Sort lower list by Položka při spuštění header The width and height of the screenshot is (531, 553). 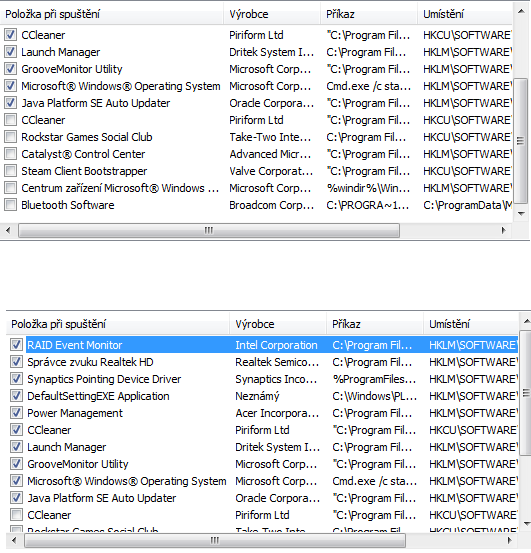point(118,324)
